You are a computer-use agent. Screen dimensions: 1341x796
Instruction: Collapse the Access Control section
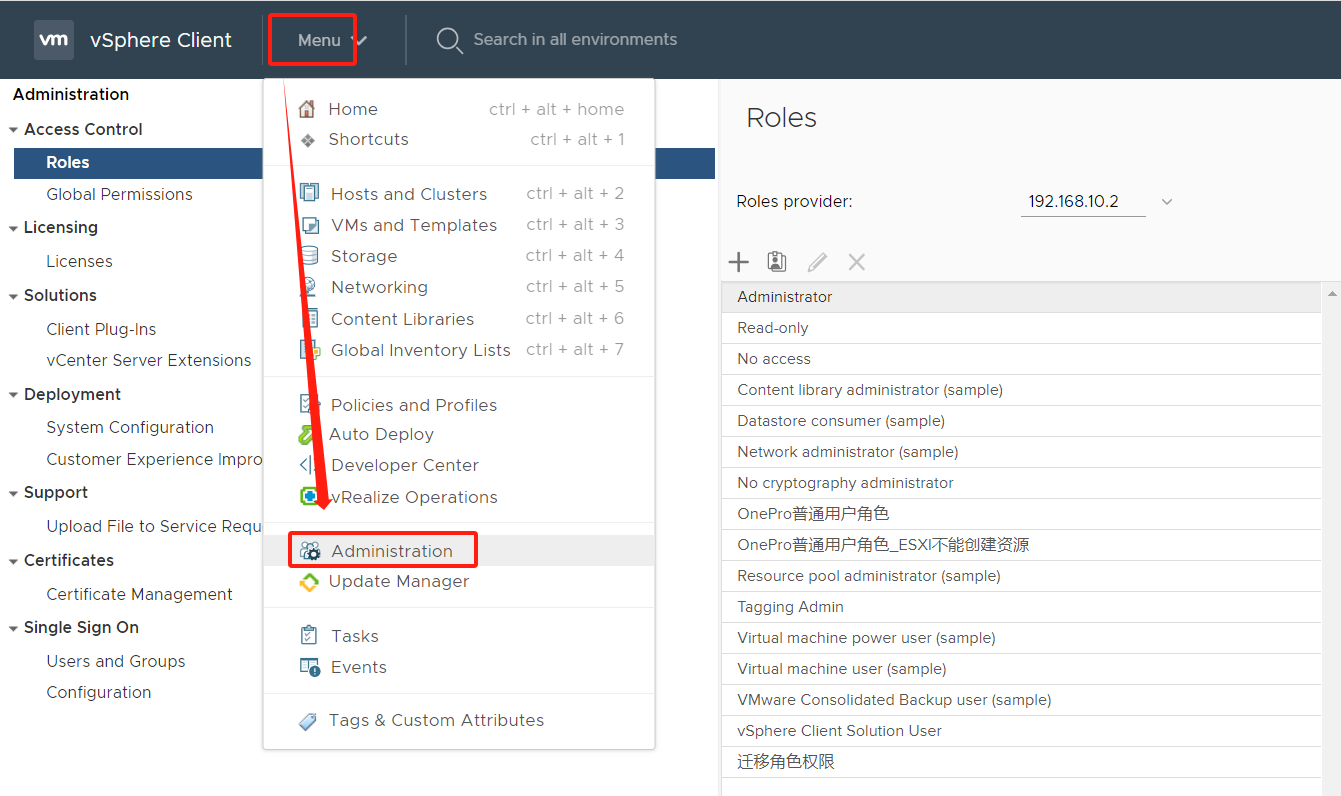click(x=14, y=130)
